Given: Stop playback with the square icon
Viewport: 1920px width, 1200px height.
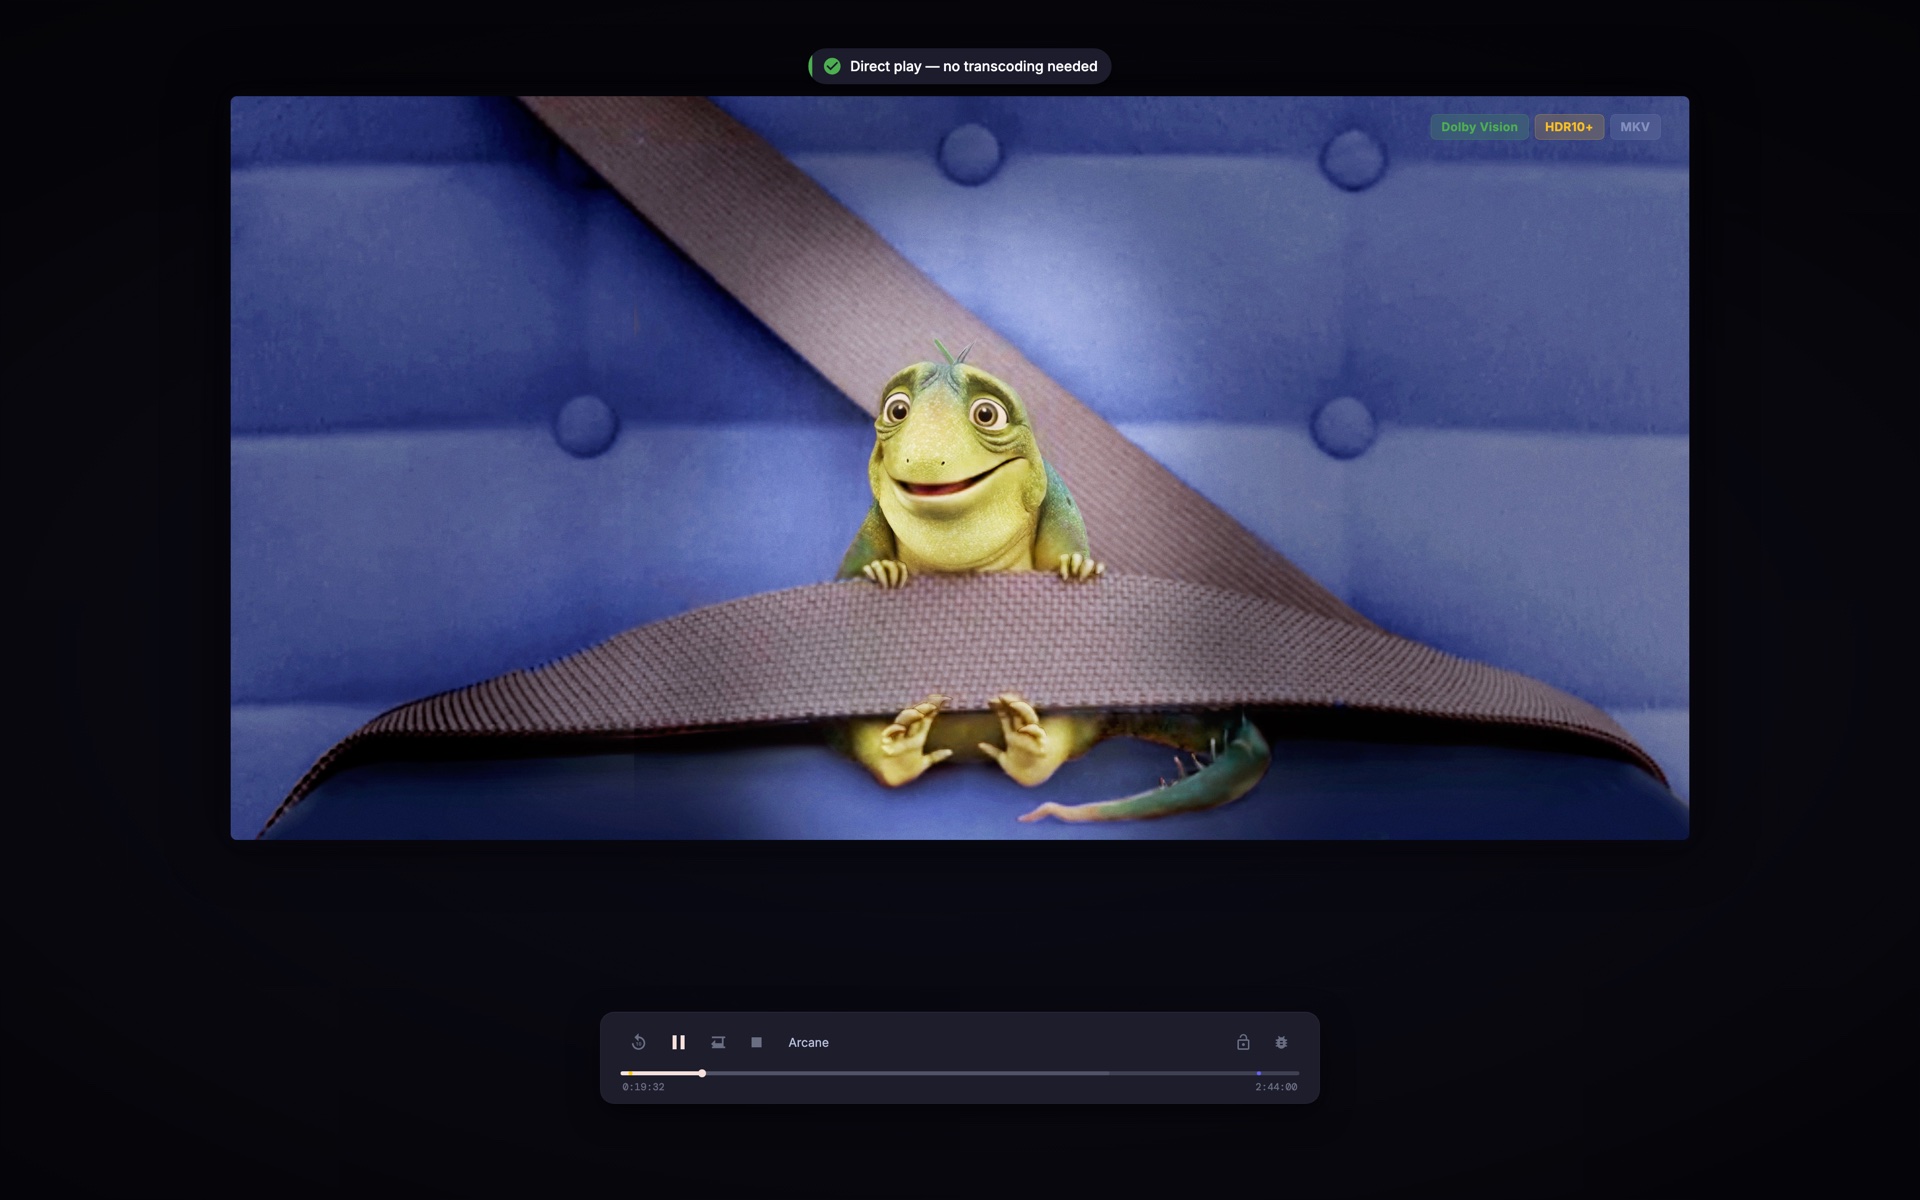Looking at the screenshot, I should click(757, 1042).
